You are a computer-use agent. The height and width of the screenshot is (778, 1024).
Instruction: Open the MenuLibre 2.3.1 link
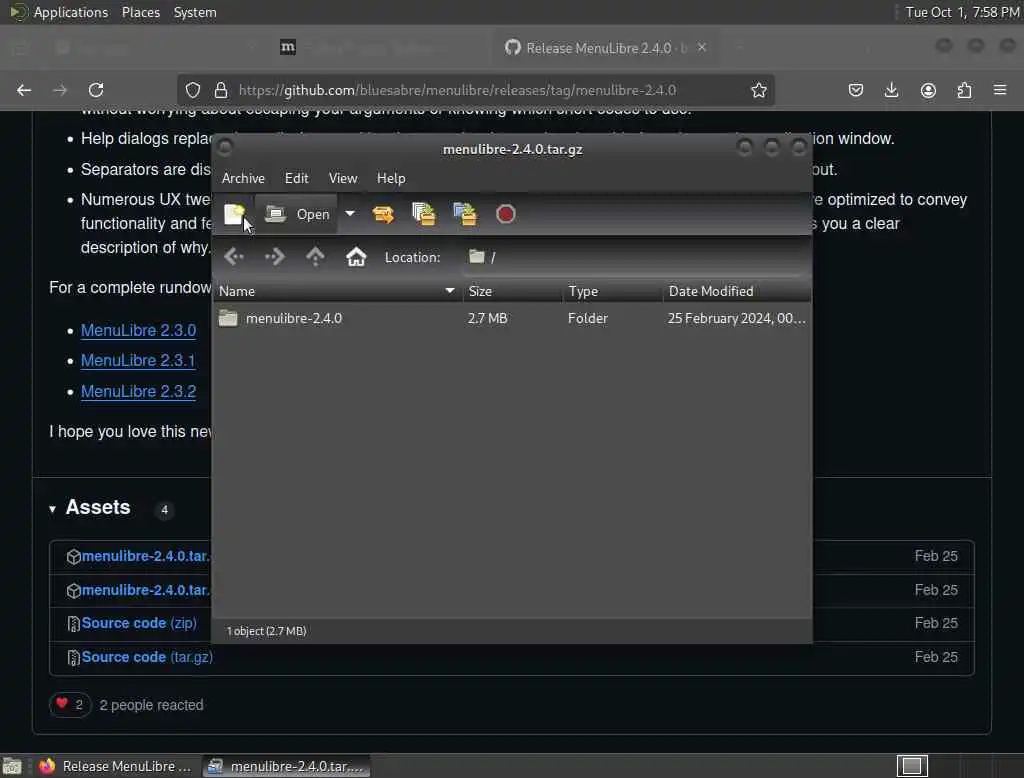tap(138, 361)
